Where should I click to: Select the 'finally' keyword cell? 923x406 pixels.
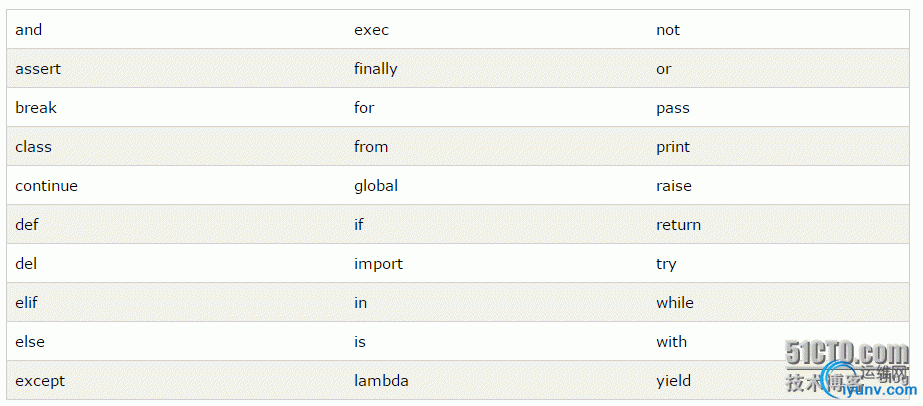376,69
